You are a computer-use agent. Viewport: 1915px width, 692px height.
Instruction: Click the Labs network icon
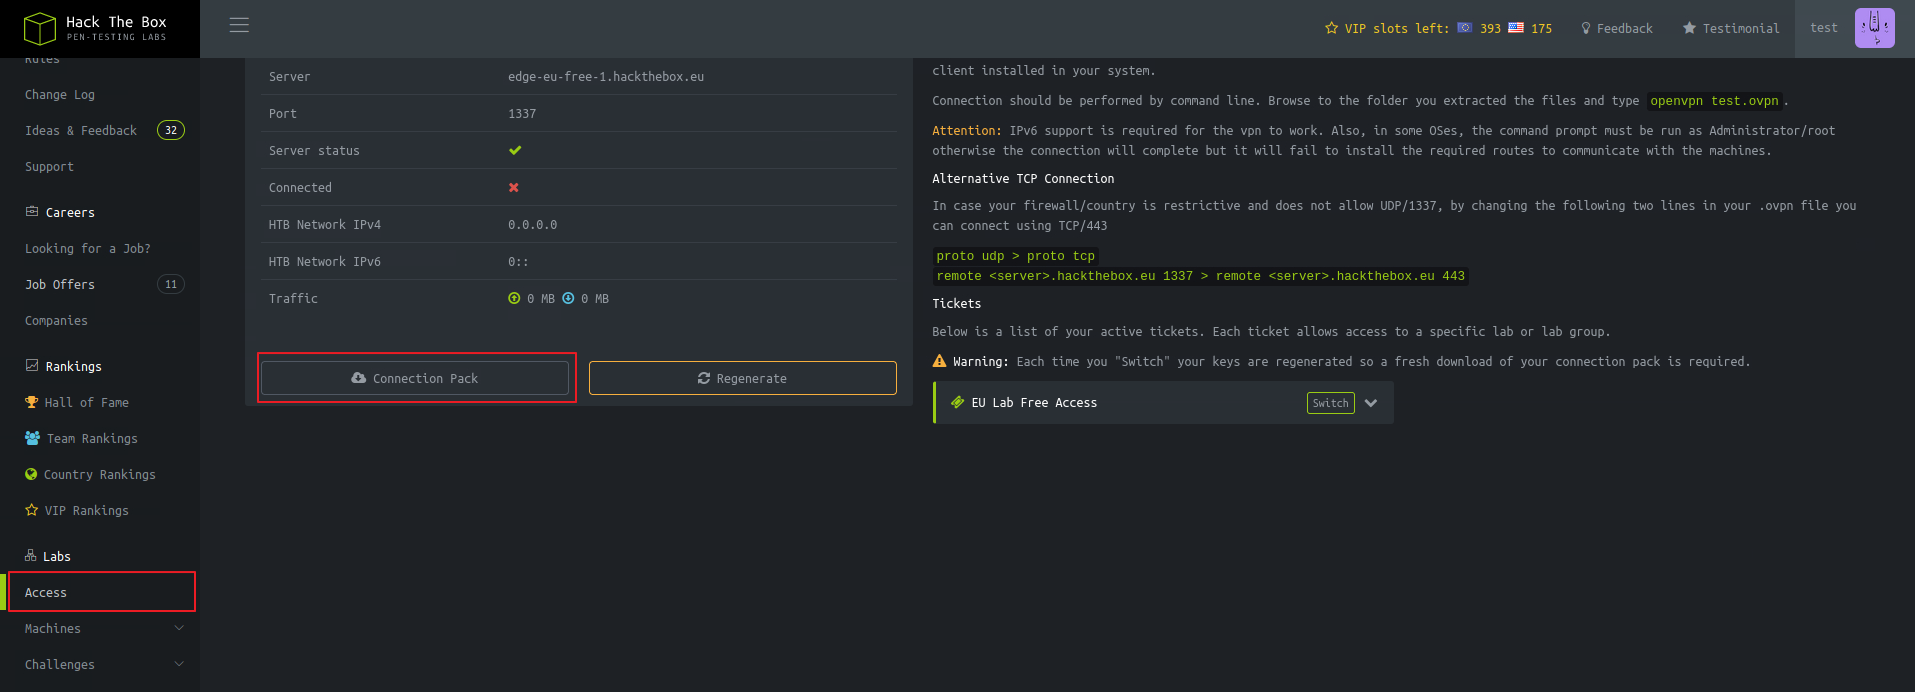coord(30,556)
